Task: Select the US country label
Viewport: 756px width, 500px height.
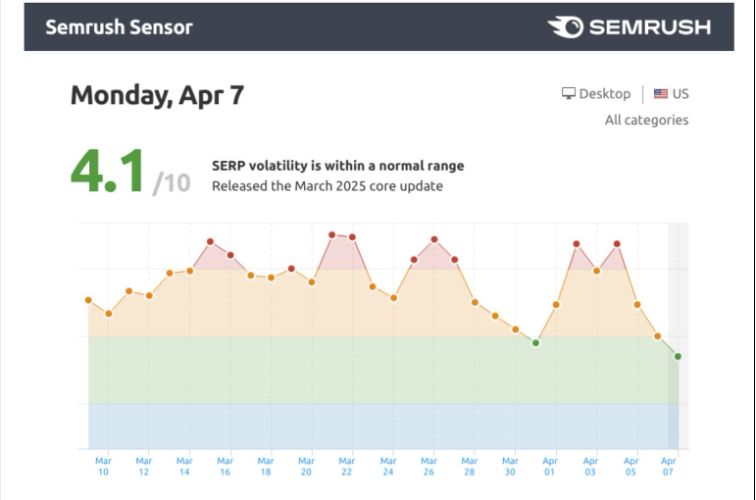Action: (x=680, y=94)
